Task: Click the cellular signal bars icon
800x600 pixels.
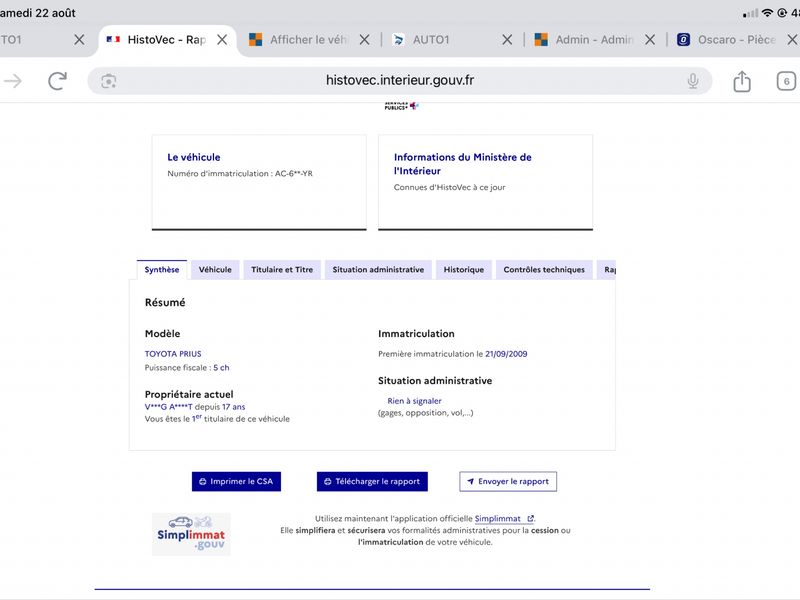Action: tap(751, 13)
